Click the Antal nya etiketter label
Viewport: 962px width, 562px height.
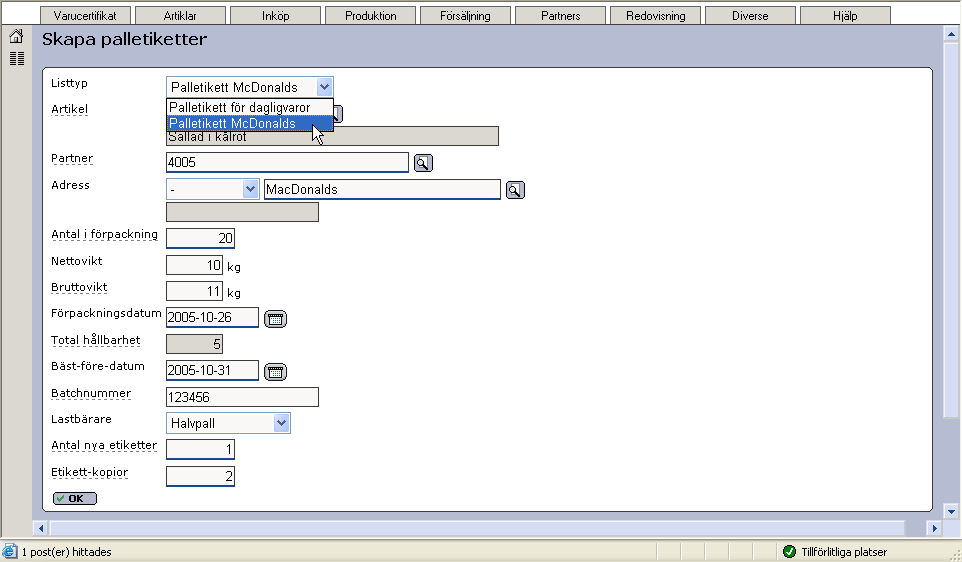pyautogui.click(x=104, y=445)
